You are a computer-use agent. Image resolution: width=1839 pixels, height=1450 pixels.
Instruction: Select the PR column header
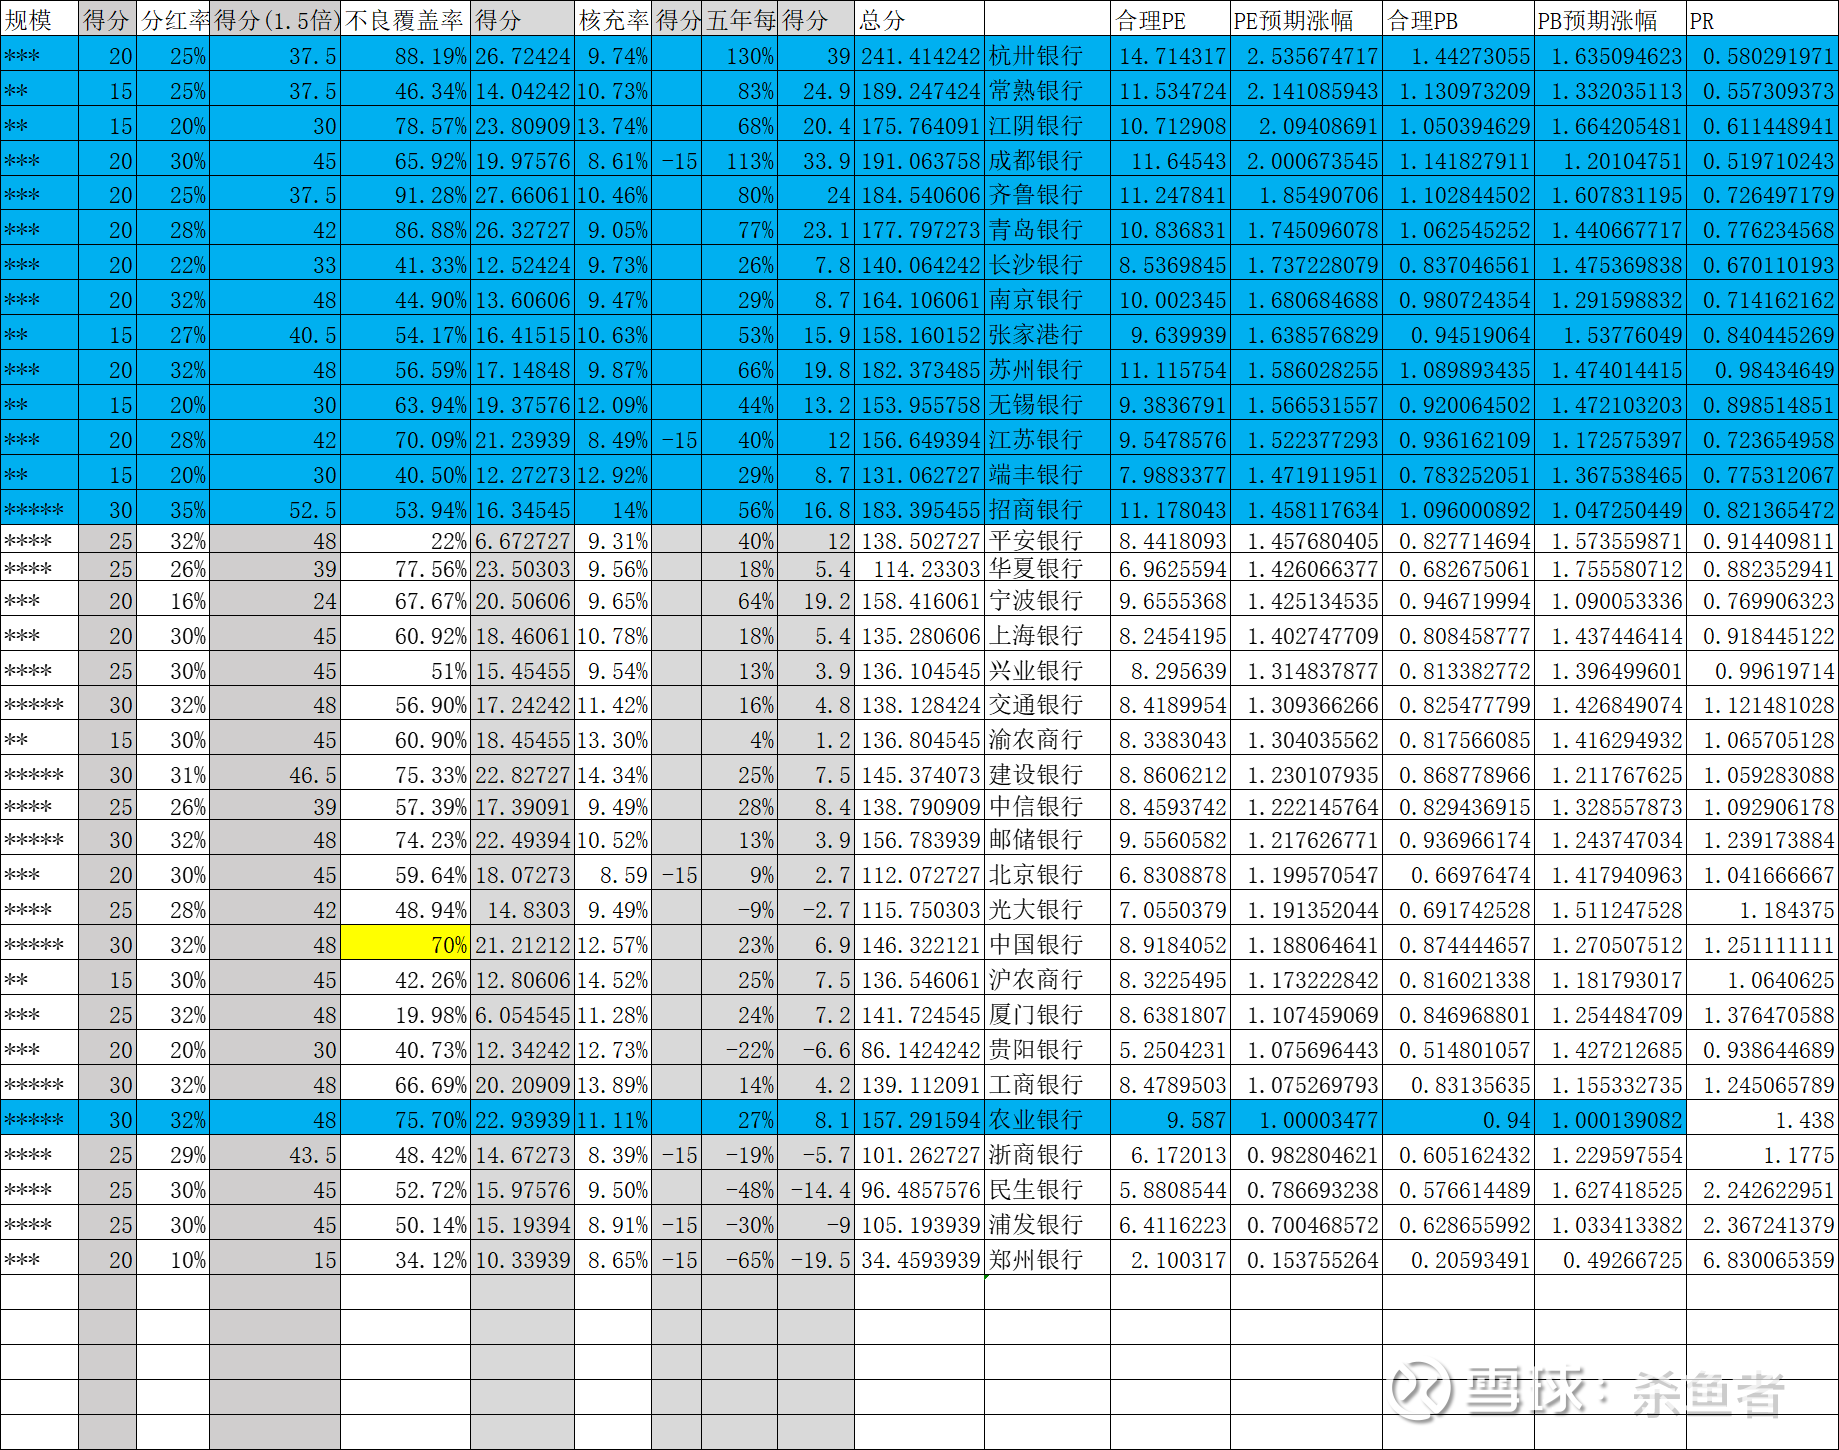pyautogui.click(x=1762, y=19)
